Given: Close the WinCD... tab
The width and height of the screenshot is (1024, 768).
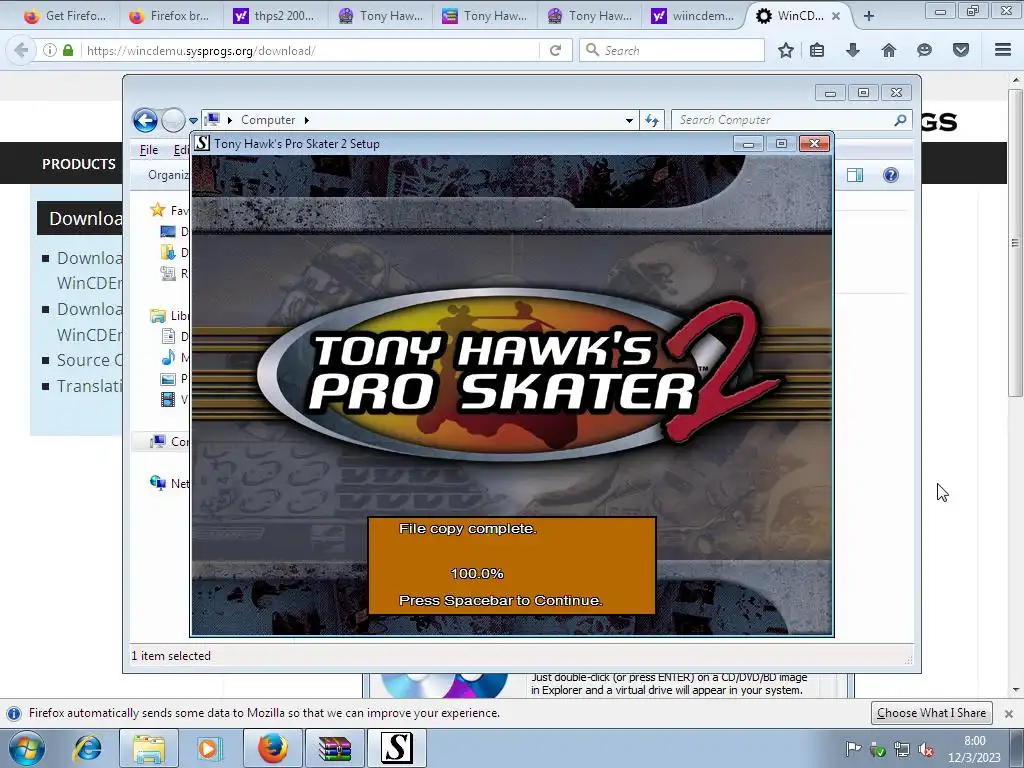Looking at the screenshot, I should pyautogui.click(x=836, y=16).
